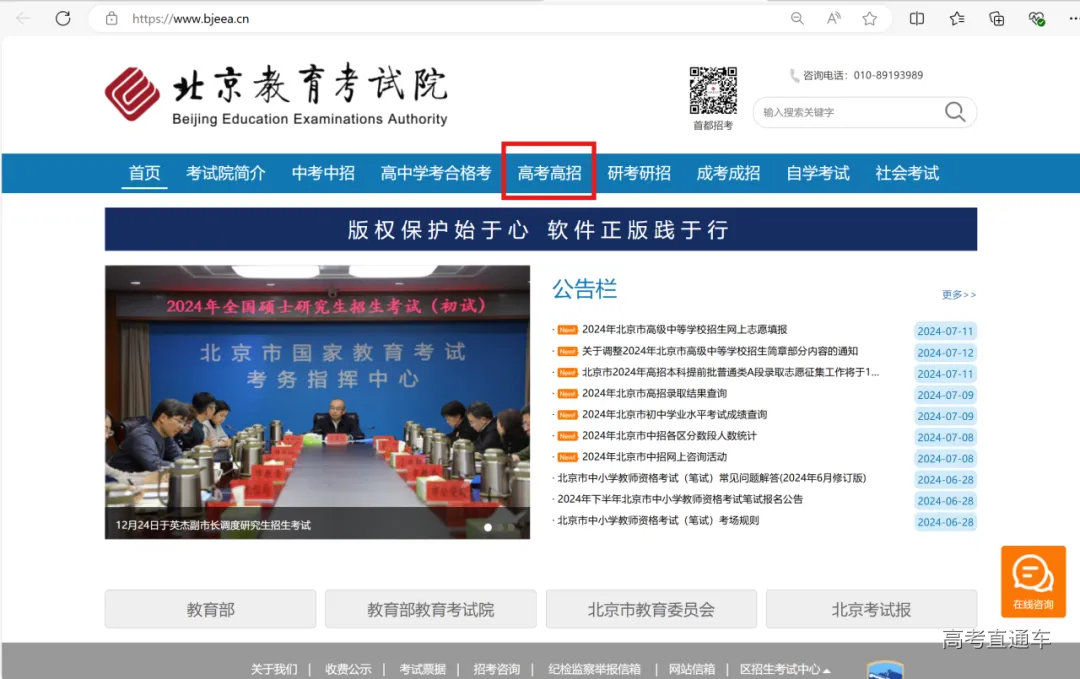Viewport: 1080px width, 679px height.
Task: Expand 区招生考试中心 in the footer
Action: 786,669
